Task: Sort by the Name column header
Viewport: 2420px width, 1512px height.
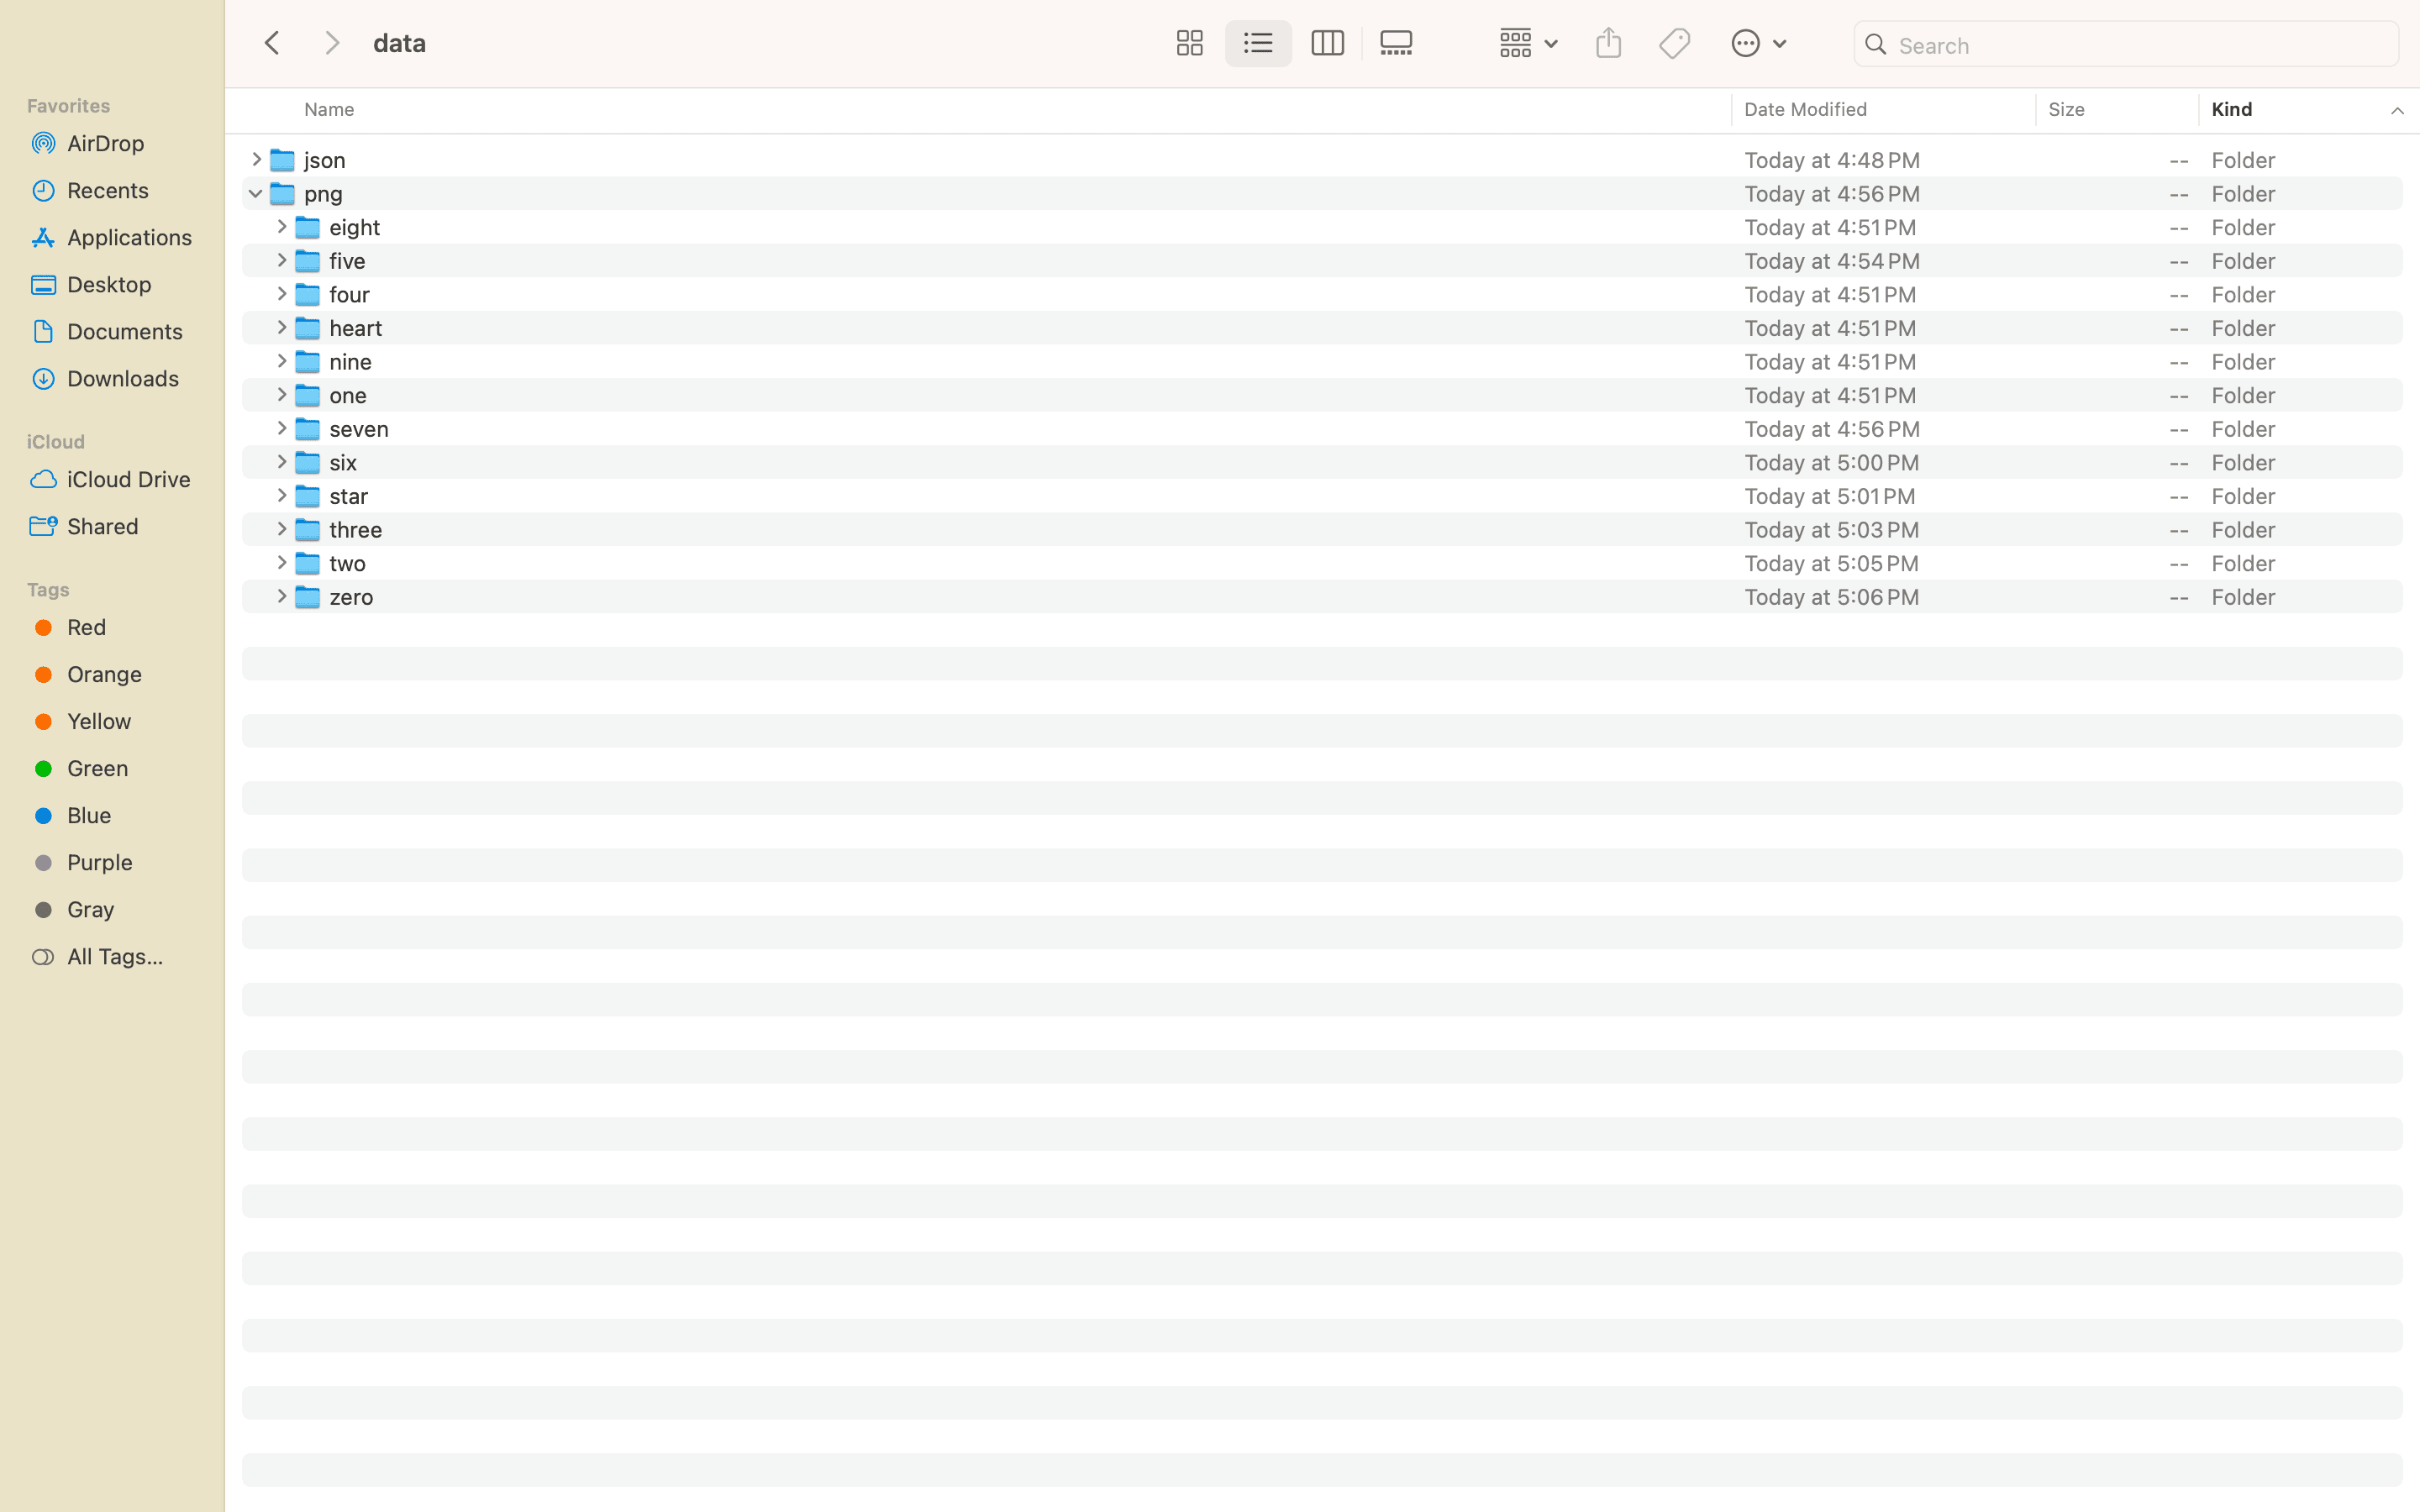Action: [329, 110]
